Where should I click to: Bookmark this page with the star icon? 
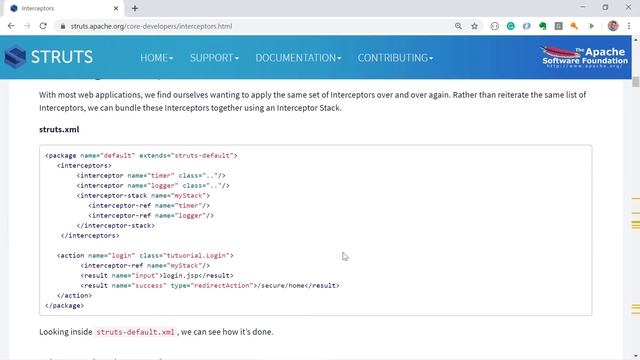474,26
